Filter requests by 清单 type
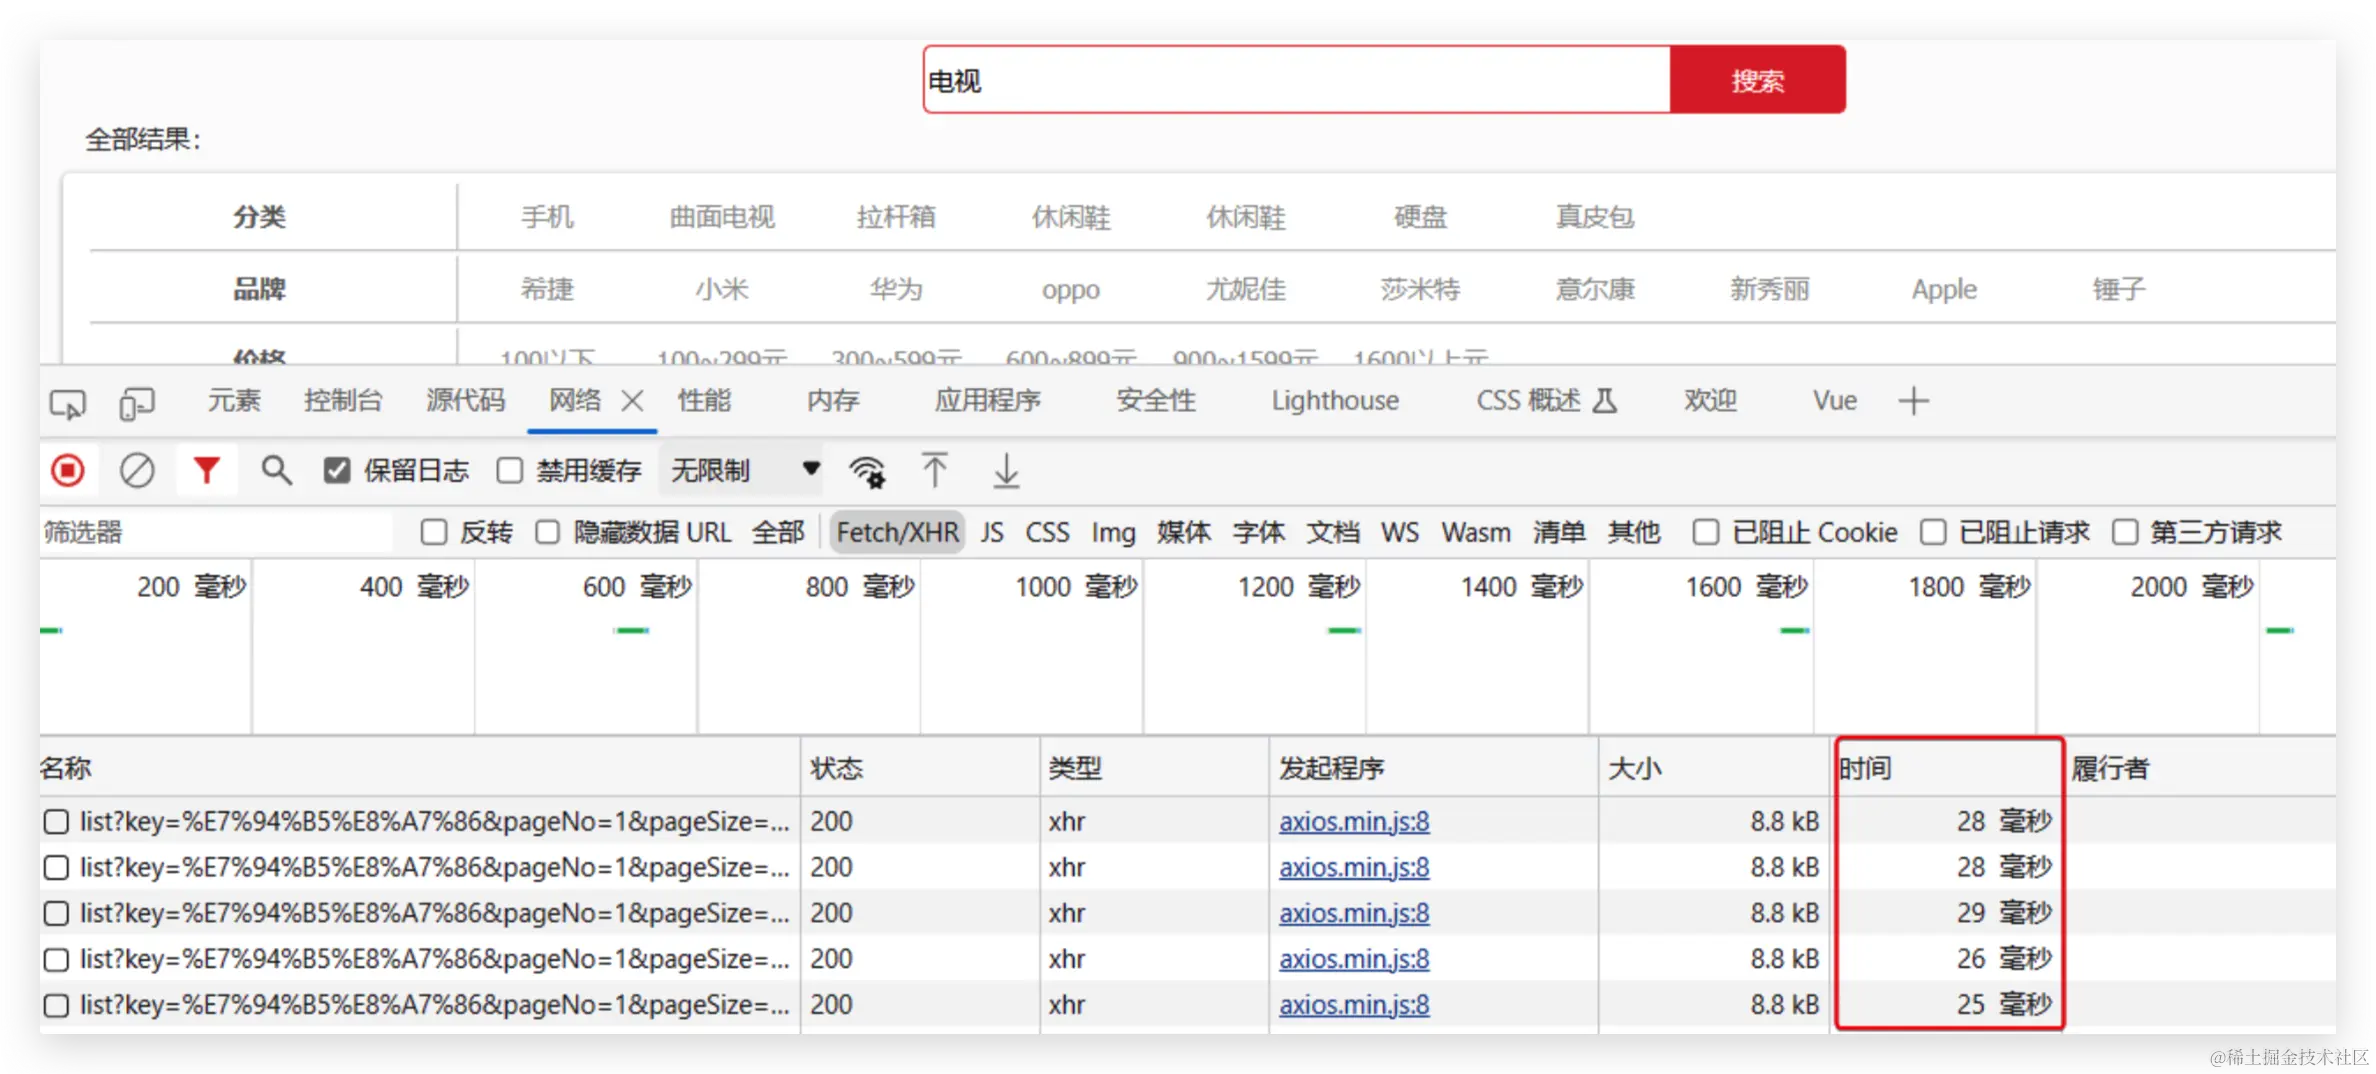2376x1074 pixels. coord(1559,532)
